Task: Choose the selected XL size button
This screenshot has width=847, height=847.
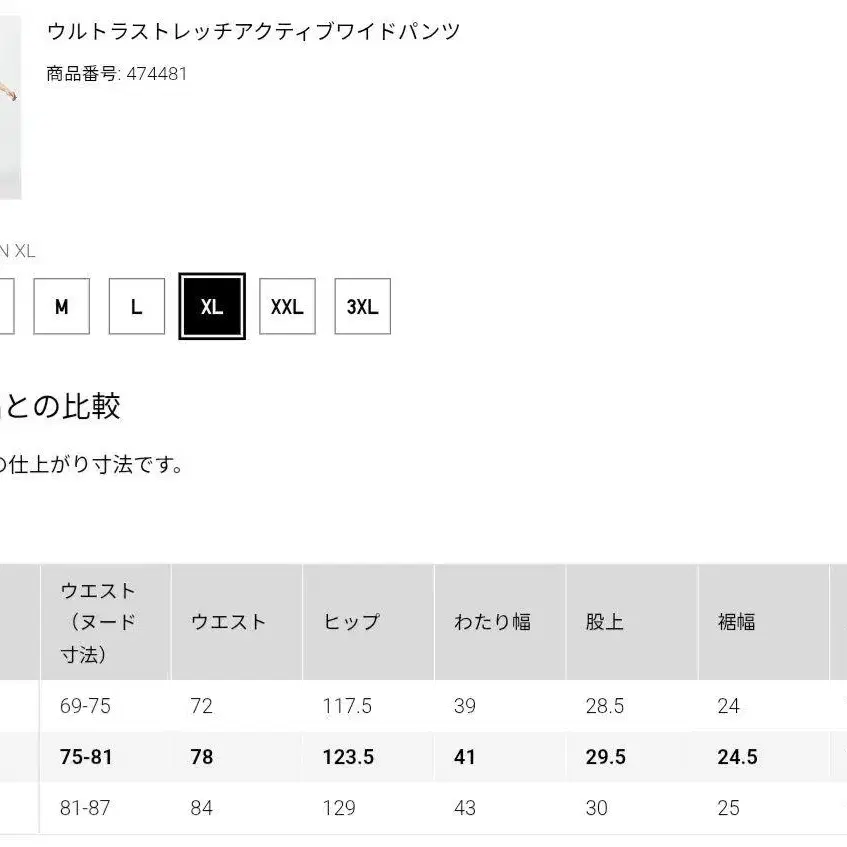Action: click(212, 306)
